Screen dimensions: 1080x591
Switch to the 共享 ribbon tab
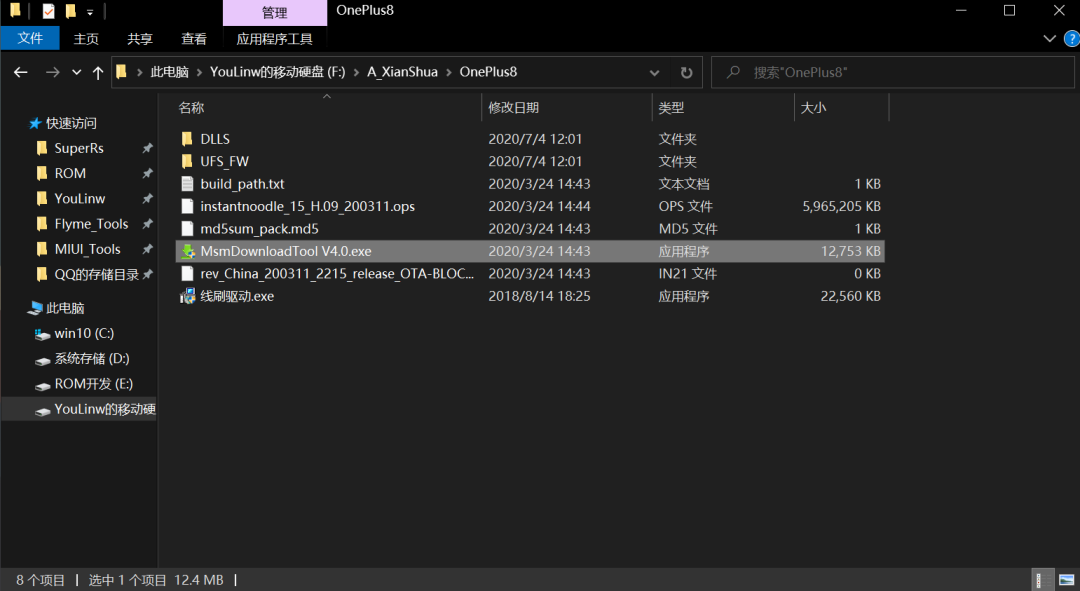(x=140, y=39)
